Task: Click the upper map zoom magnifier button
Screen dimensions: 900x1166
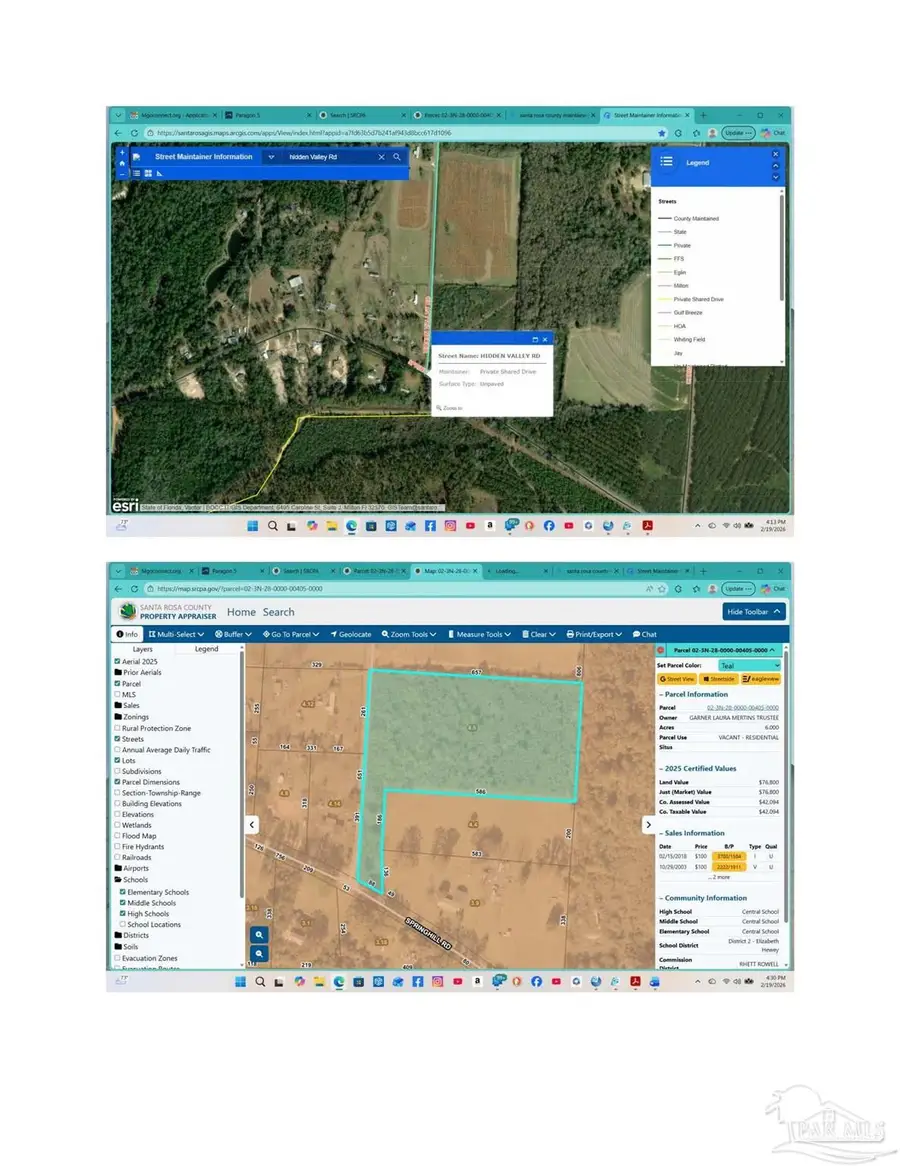Action: coord(259,934)
